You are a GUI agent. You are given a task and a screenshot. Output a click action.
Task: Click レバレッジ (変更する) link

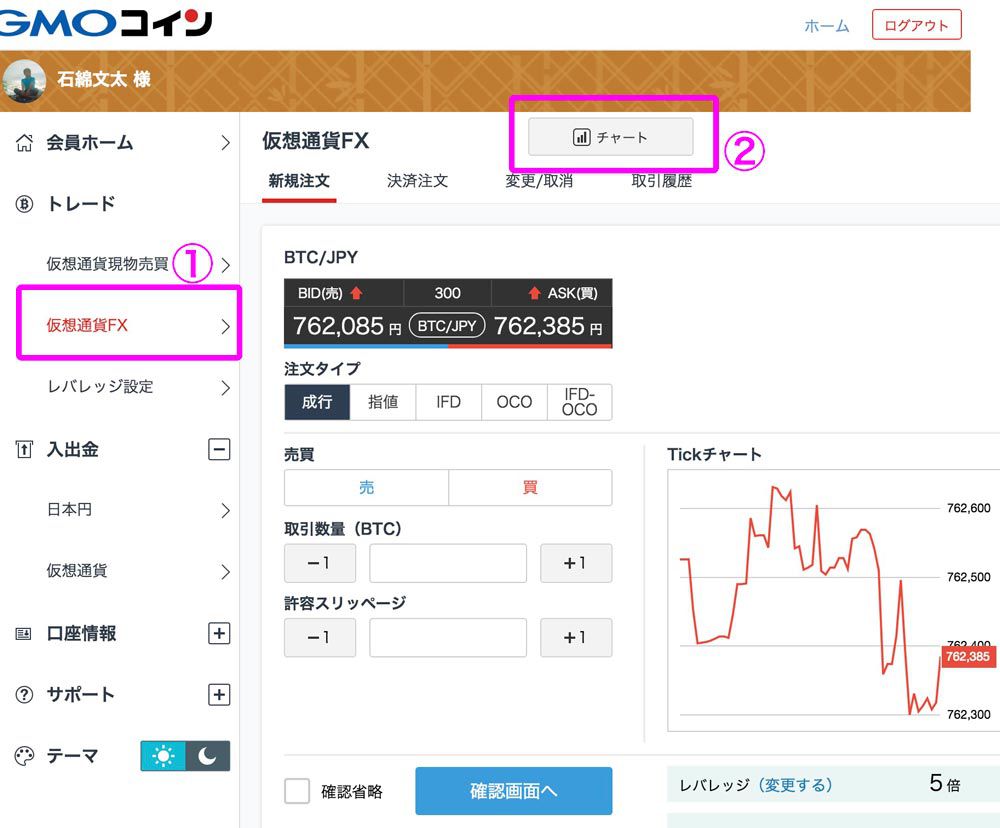pyautogui.click(x=797, y=785)
